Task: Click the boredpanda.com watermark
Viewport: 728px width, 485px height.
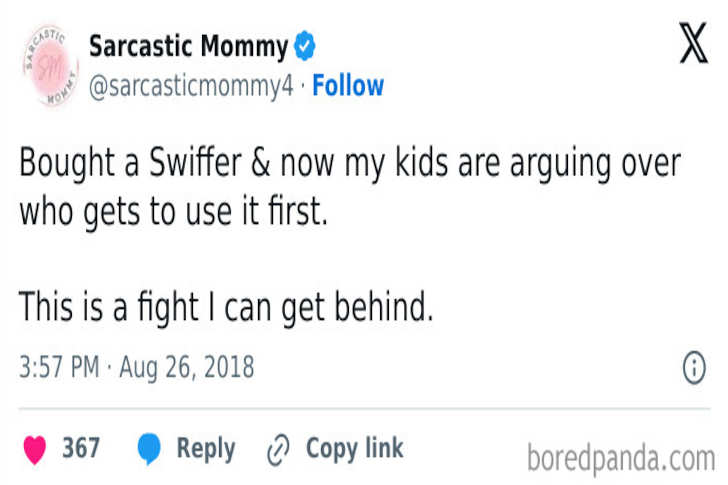Action: point(620,457)
